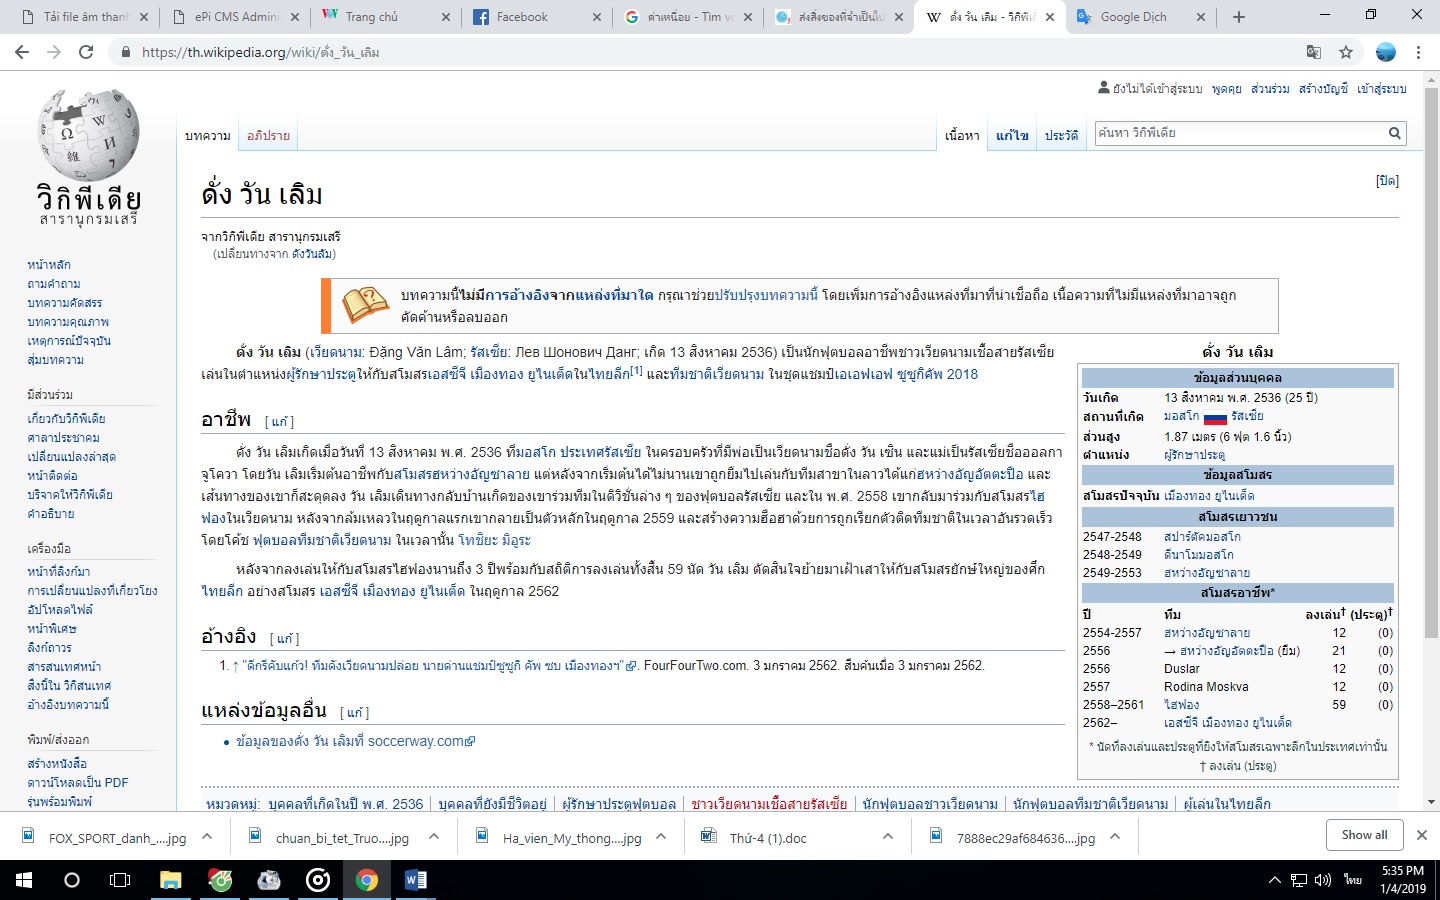
Task: Open the ประวัติ history tab
Action: click(x=1061, y=135)
